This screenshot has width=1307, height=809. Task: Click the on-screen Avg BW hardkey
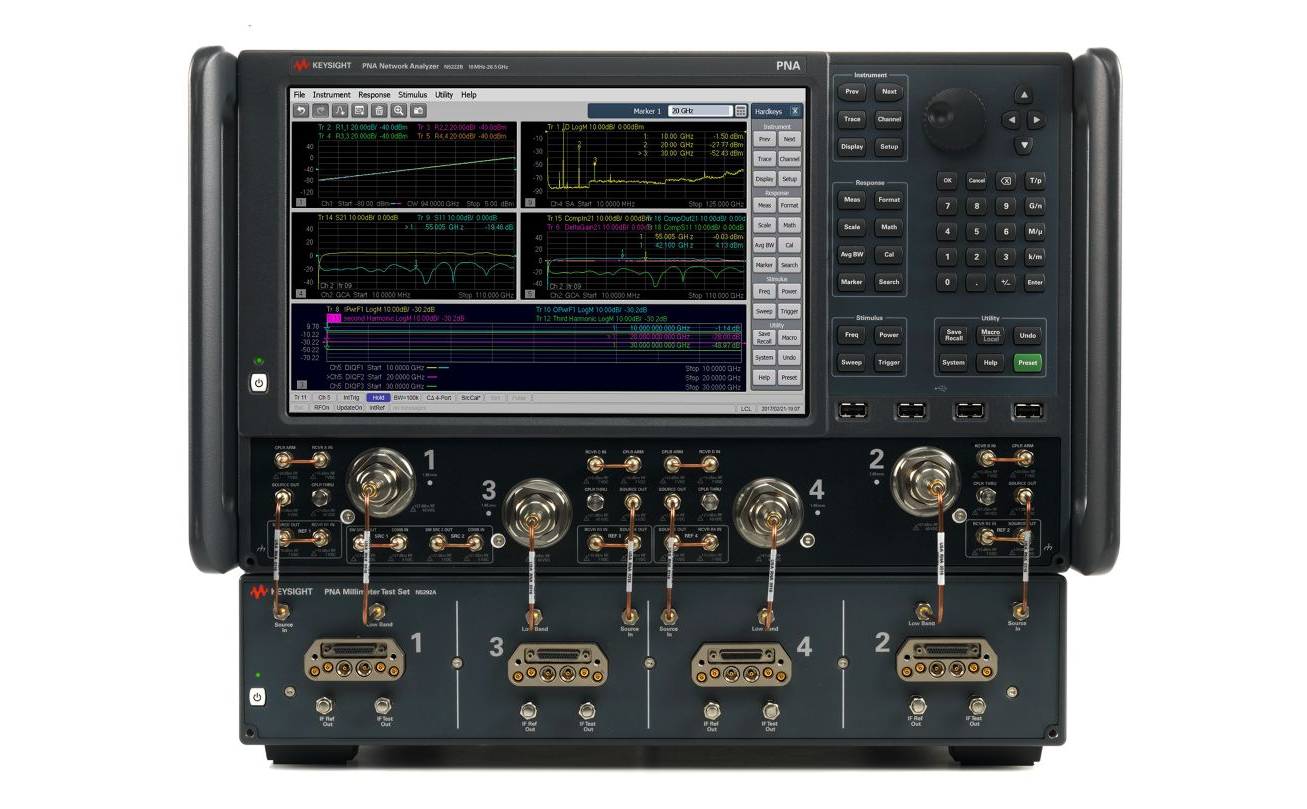coord(764,245)
